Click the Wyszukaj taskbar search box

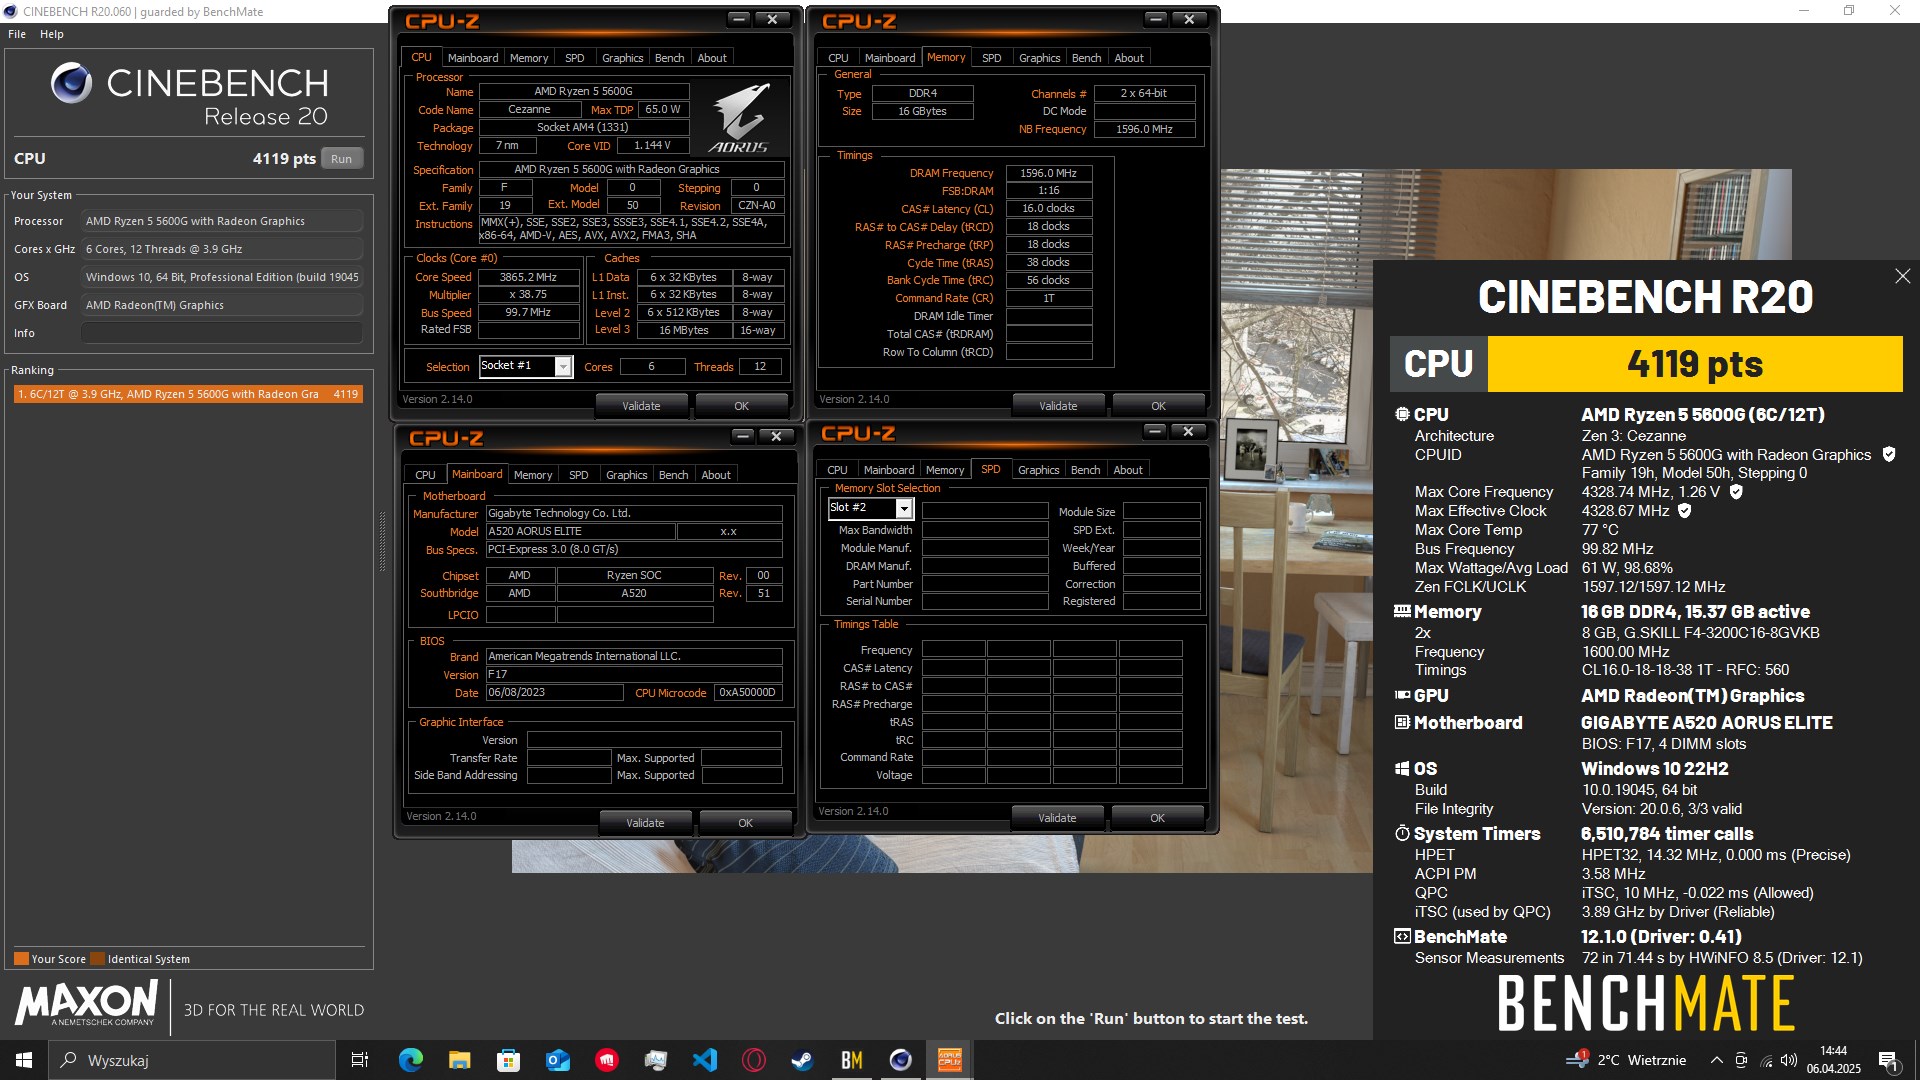point(192,1060)
